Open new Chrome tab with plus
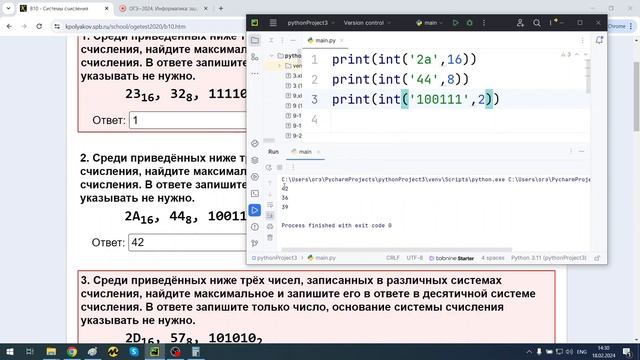The width and height of the screenshot is (640, 360). click(x=221, y=8)
